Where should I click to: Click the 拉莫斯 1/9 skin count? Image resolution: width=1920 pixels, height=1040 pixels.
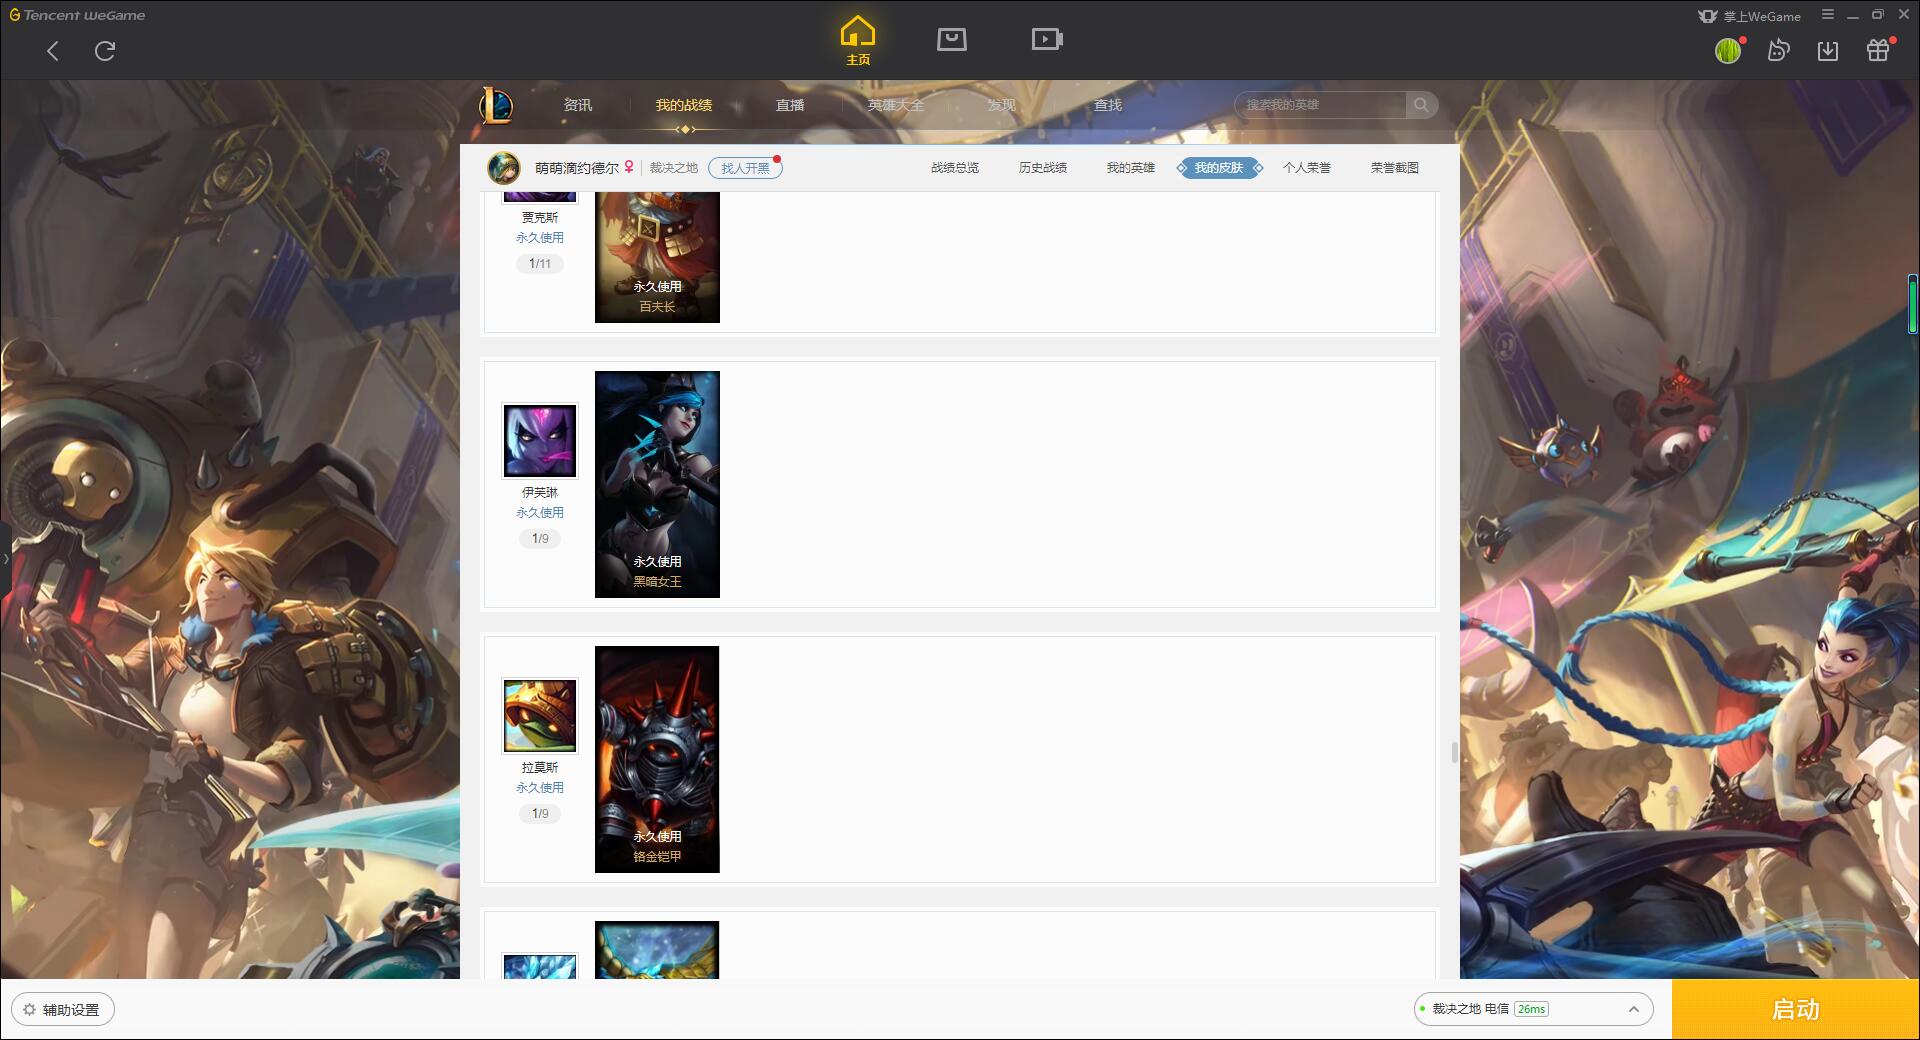point(540,814)
